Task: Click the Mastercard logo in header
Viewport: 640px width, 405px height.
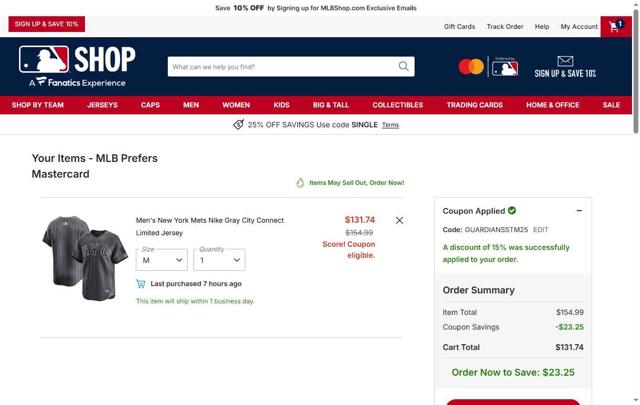Action: 471,67
